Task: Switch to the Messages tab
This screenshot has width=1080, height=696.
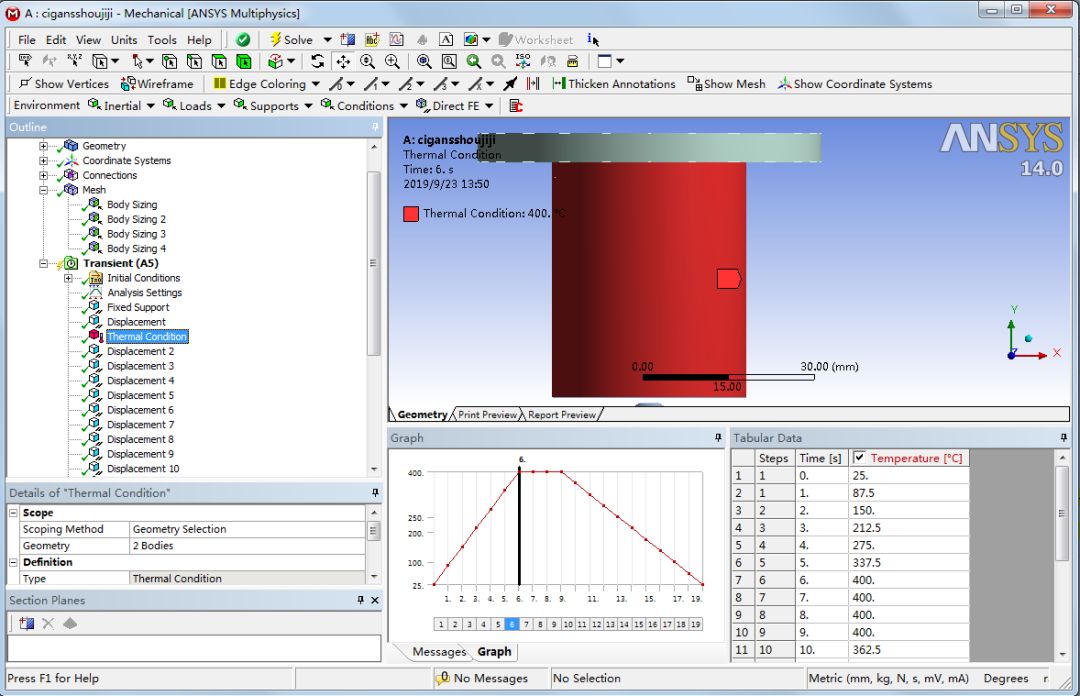Action: (x=439, y=651)
